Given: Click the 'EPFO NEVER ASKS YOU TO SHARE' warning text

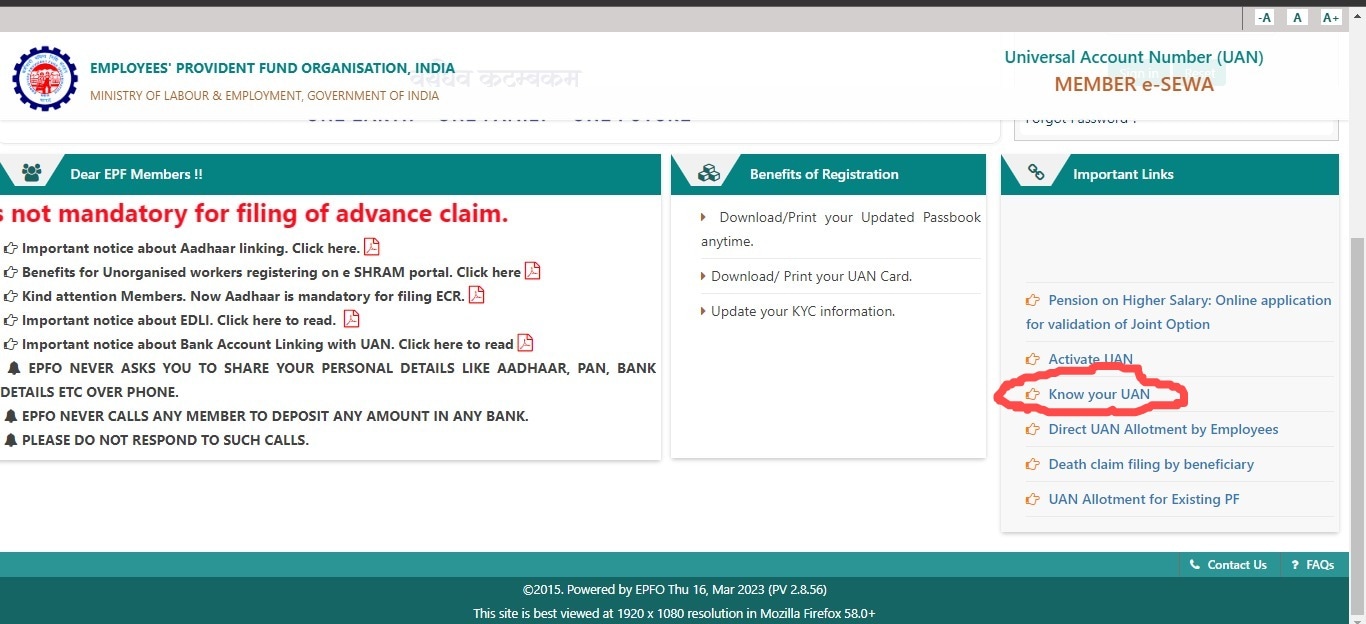Looking at the screenshot, I should 328,380.
